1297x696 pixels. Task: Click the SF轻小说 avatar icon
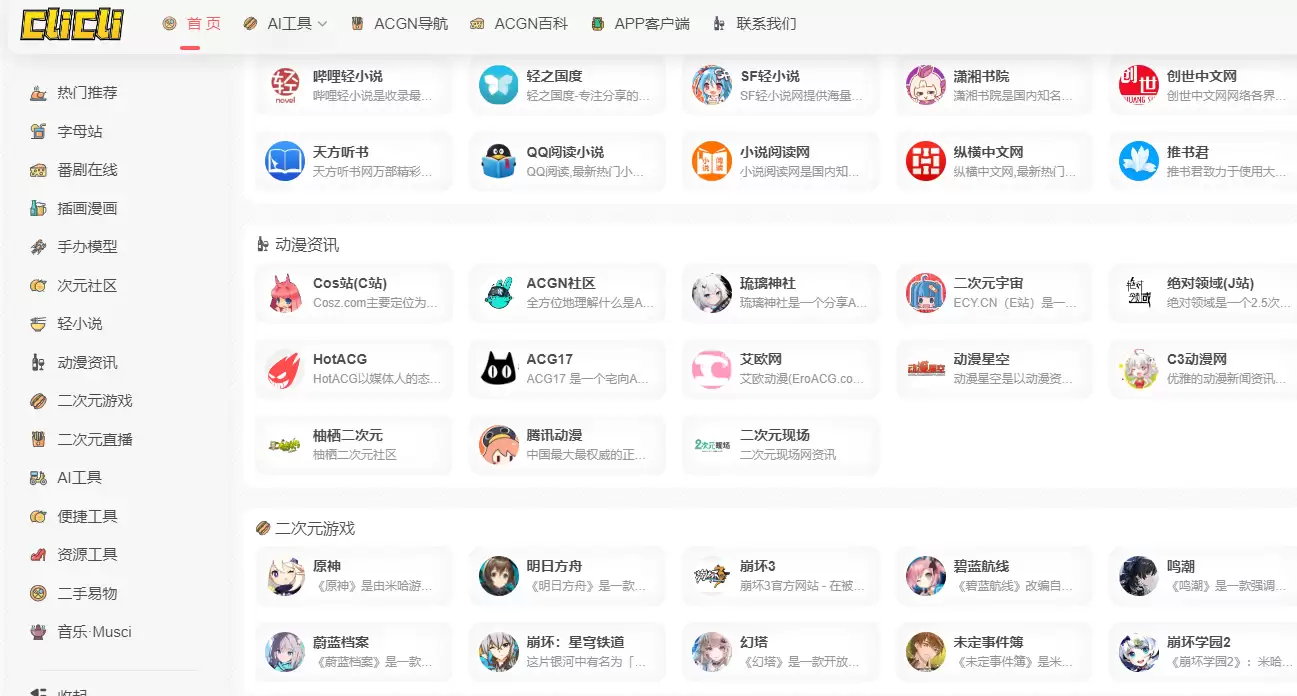click(x=712, y=85)
